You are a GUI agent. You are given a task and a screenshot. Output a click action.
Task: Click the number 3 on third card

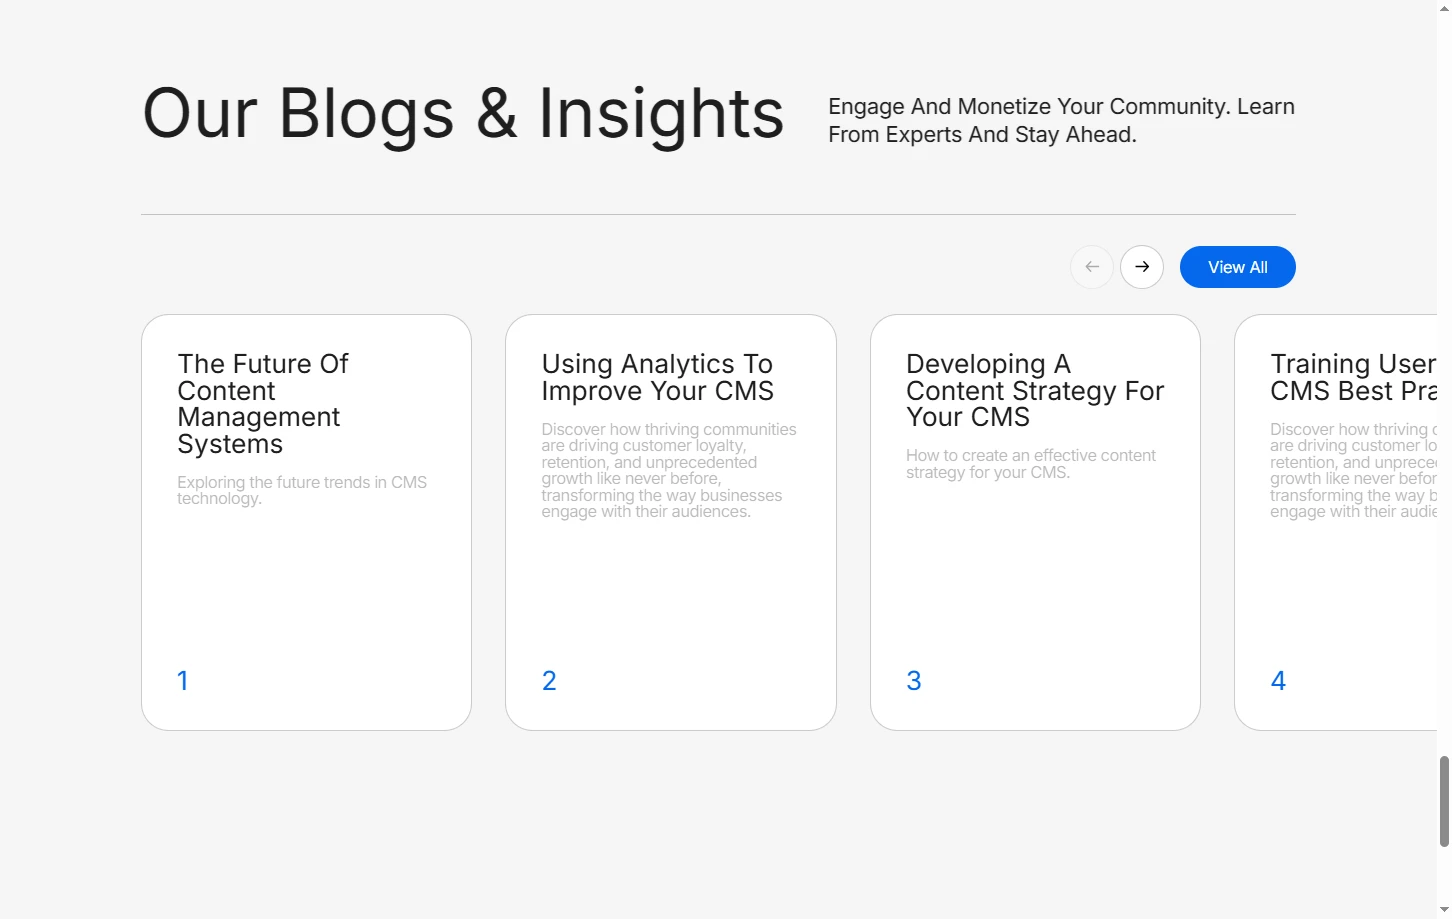tap(913, 681)
